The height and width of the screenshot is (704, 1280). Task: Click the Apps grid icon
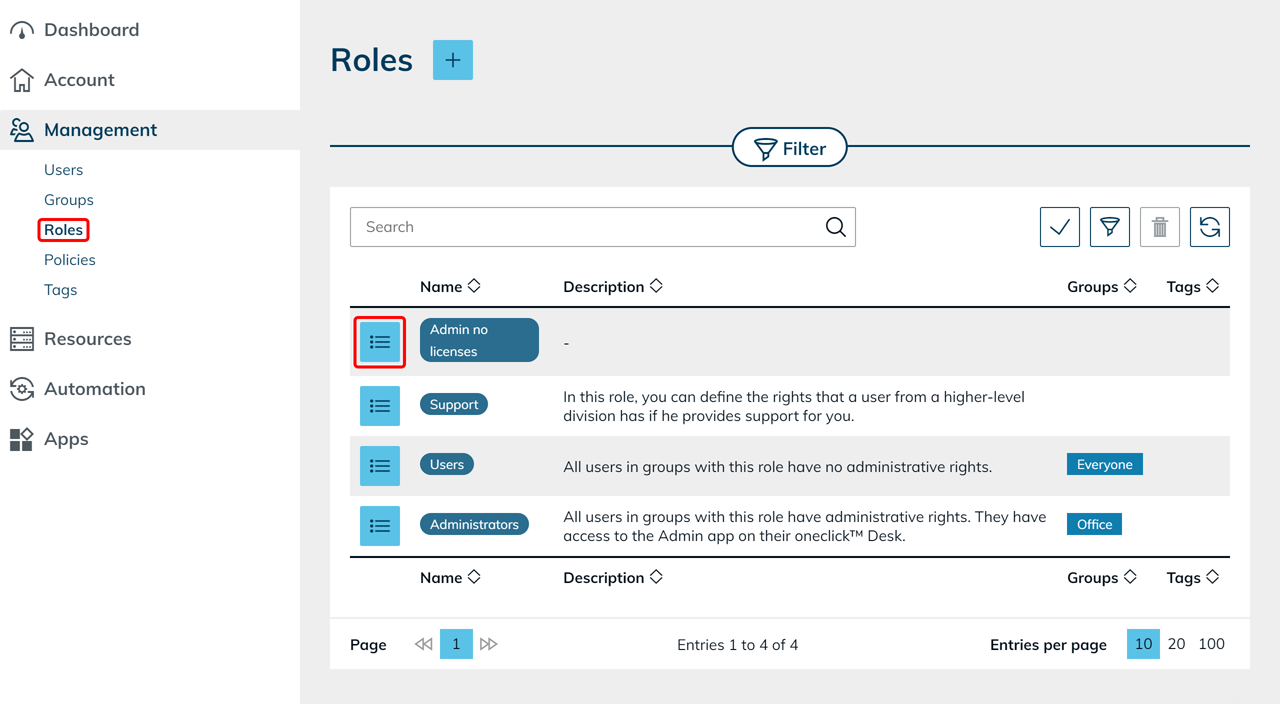[22, 439]
